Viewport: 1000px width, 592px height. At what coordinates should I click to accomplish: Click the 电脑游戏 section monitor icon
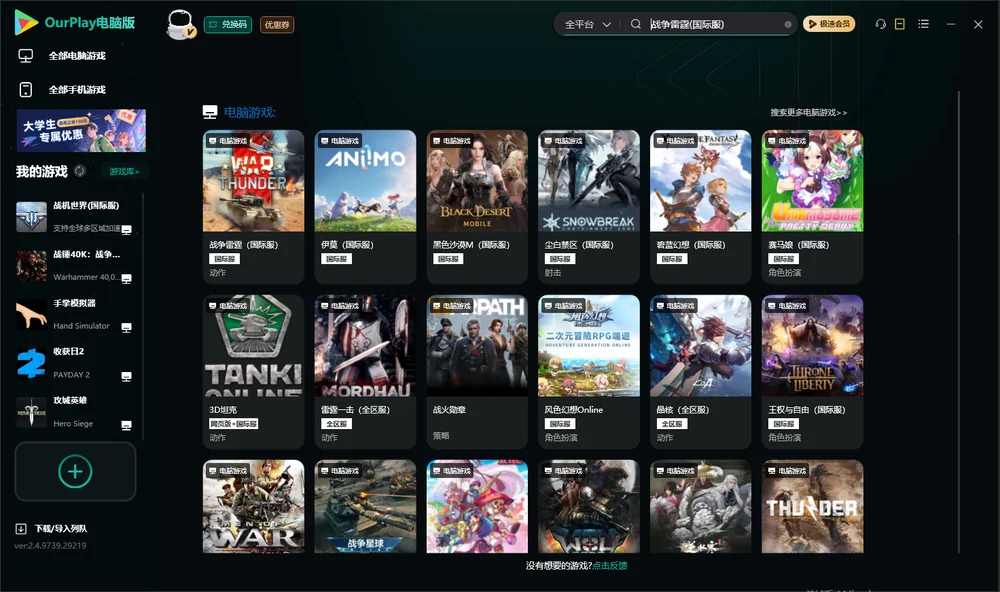(x=210, y=112)
